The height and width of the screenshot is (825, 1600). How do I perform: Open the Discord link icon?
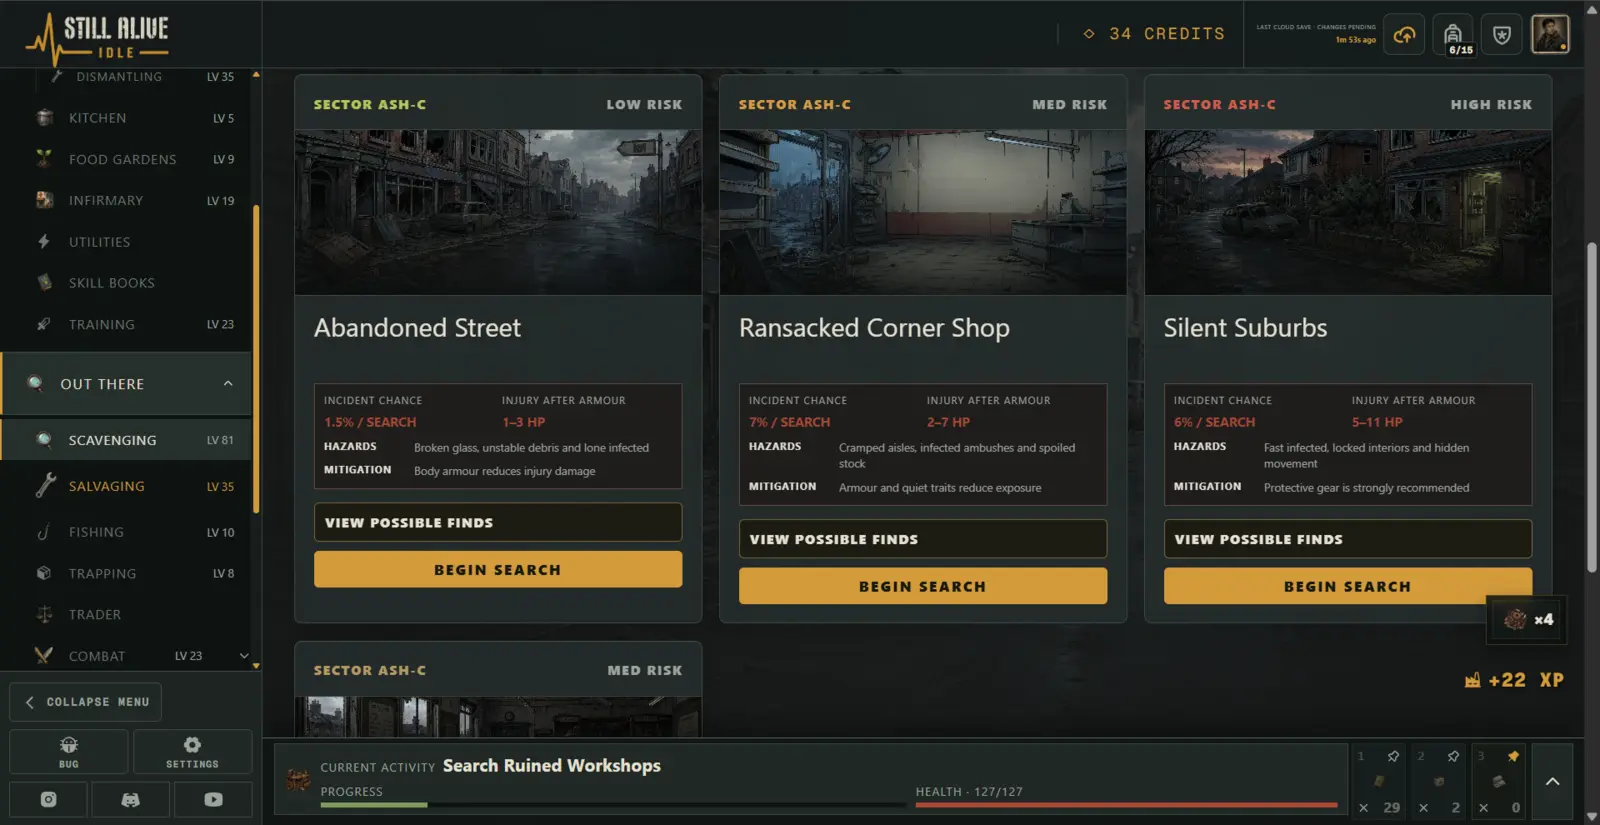coord(130,799)
